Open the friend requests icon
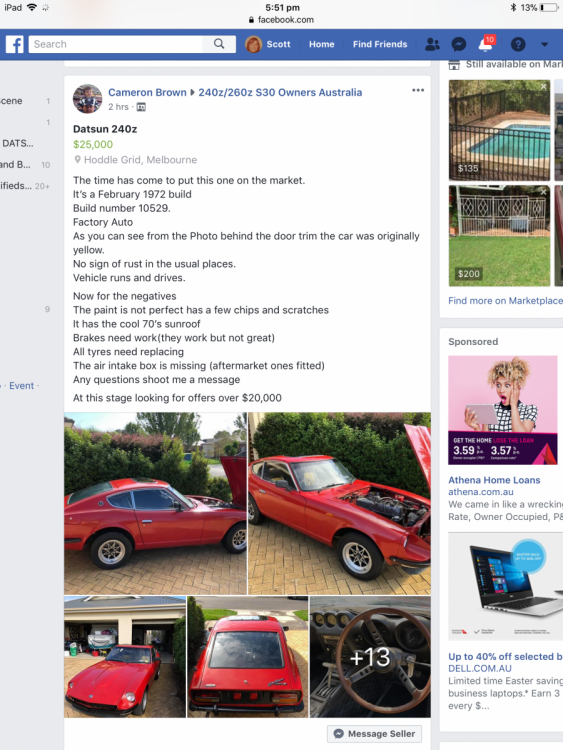This screenshot has width=563, height=750. 432,44
